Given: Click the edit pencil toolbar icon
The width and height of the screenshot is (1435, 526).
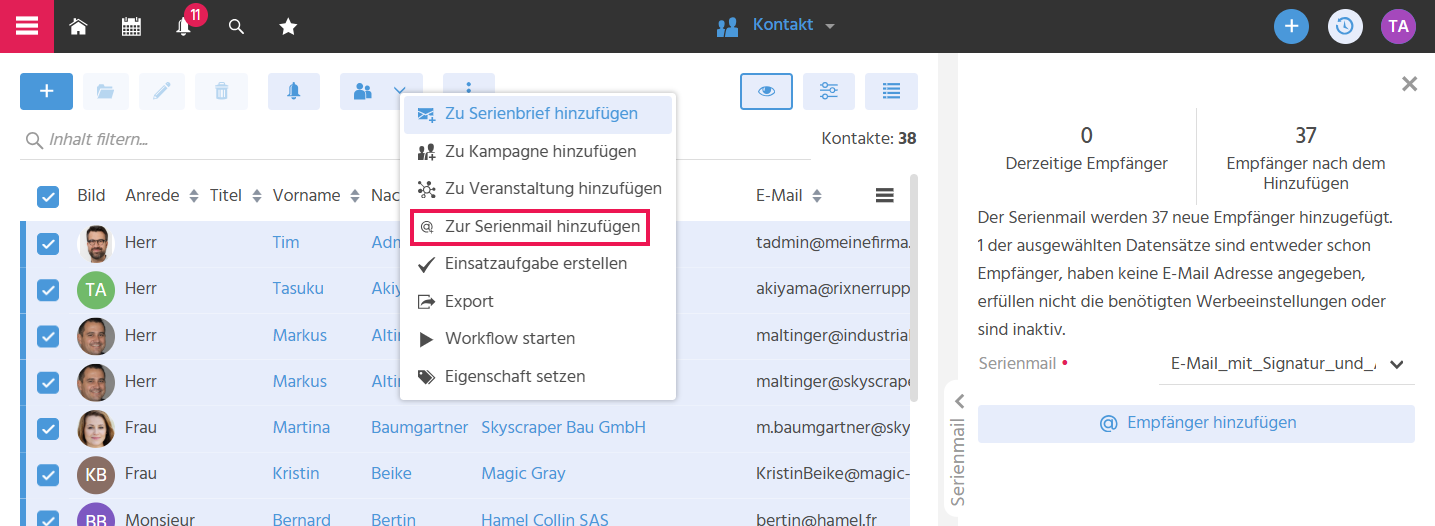Looking at the screenshot, I should pos(162,91).
